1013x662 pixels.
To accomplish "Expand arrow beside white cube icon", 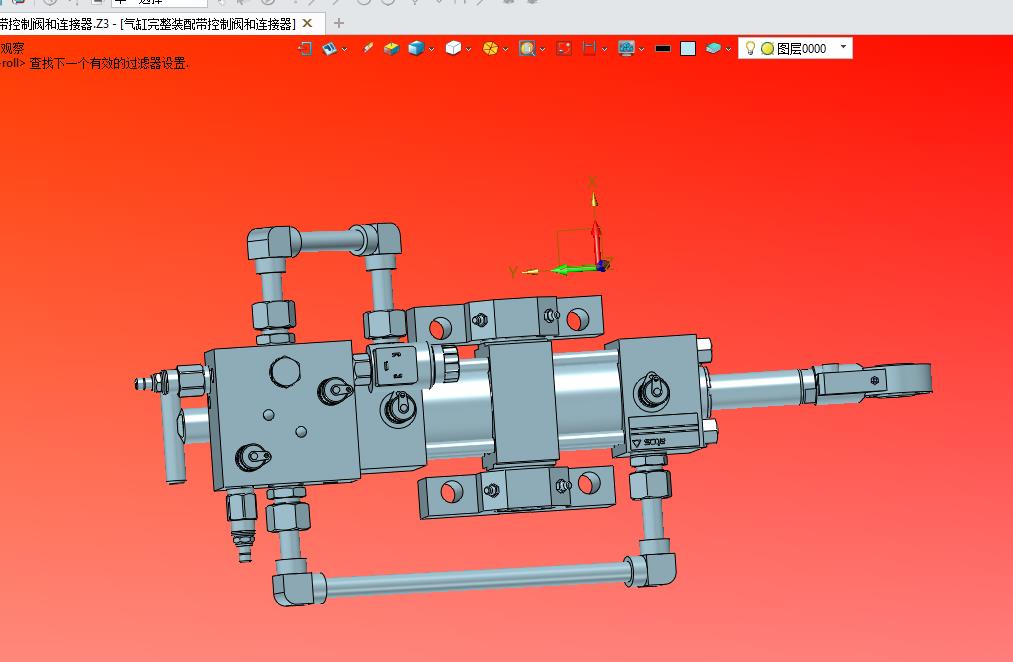I will pos(468,49).
